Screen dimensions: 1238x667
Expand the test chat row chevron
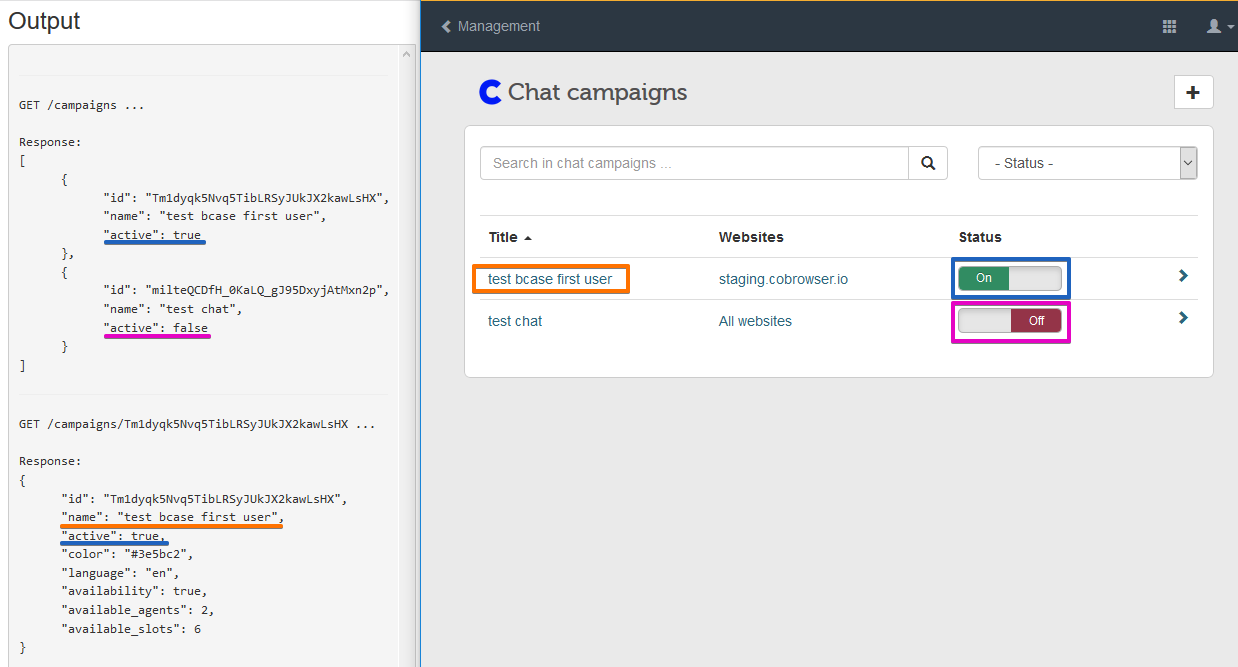(1183, 317)
